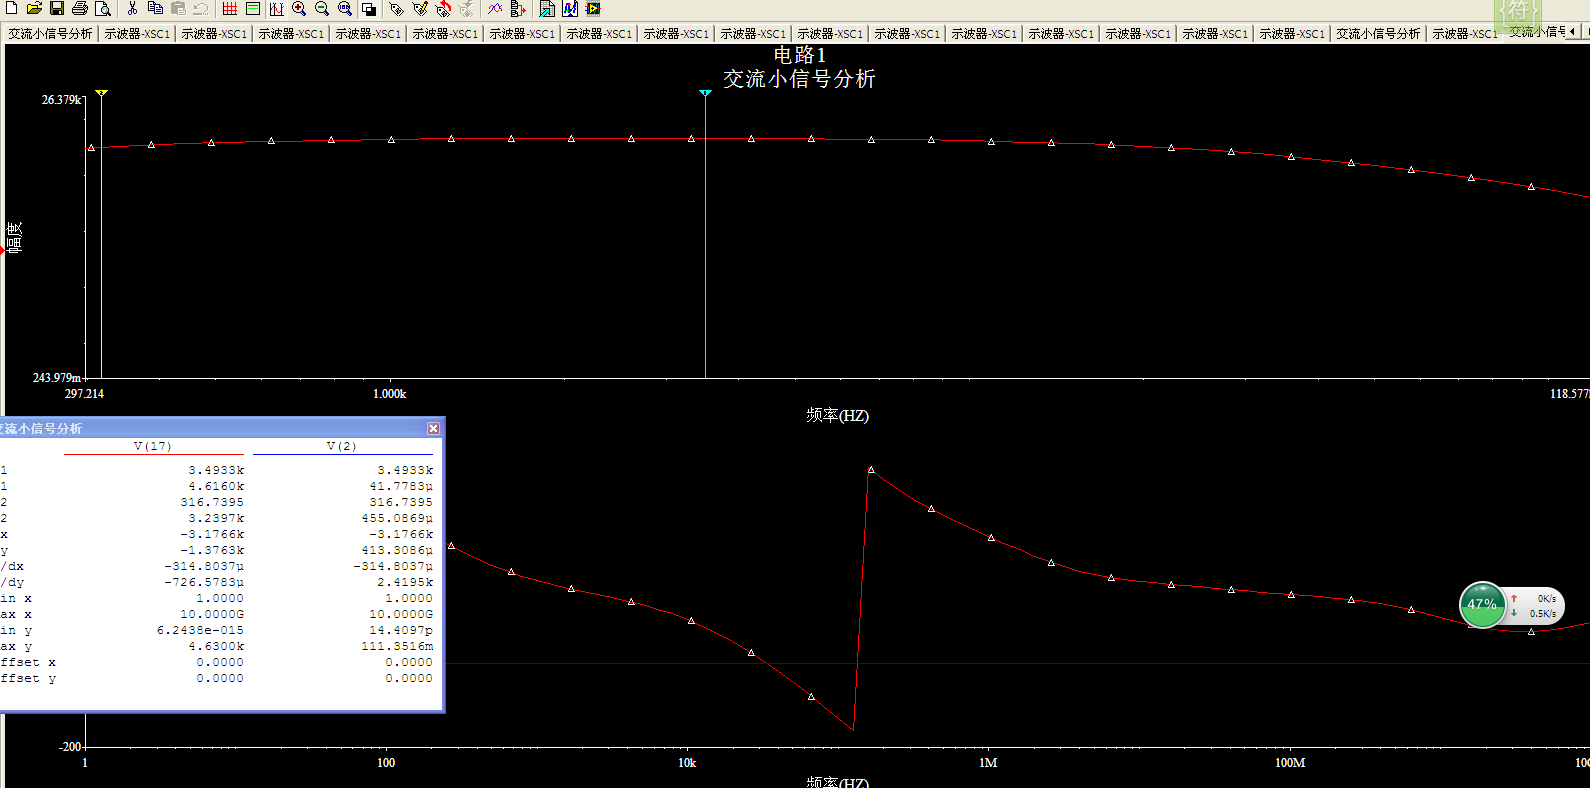The height and width of the screenshot is (788, 1590).
Task: Save the graph with the floppy disk icon
Action: [x=57, y=9]
